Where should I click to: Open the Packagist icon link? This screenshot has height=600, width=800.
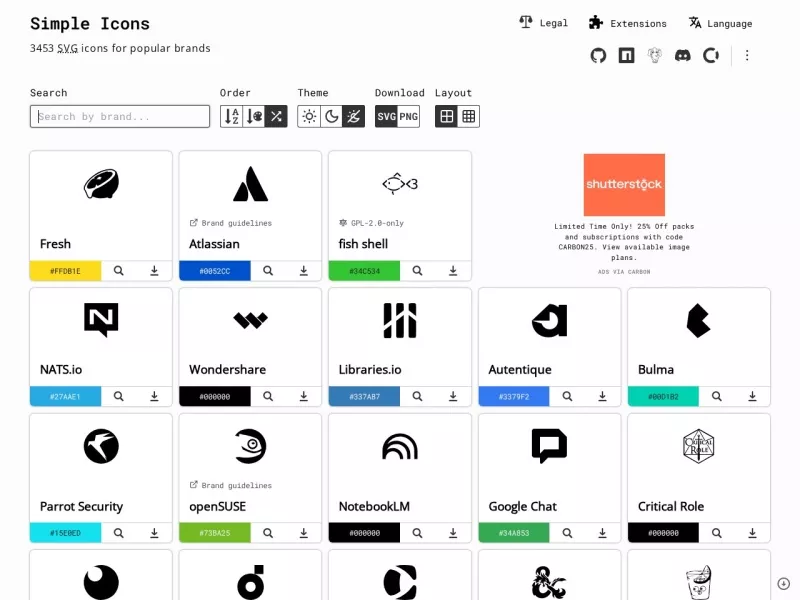tap(655, 55)
